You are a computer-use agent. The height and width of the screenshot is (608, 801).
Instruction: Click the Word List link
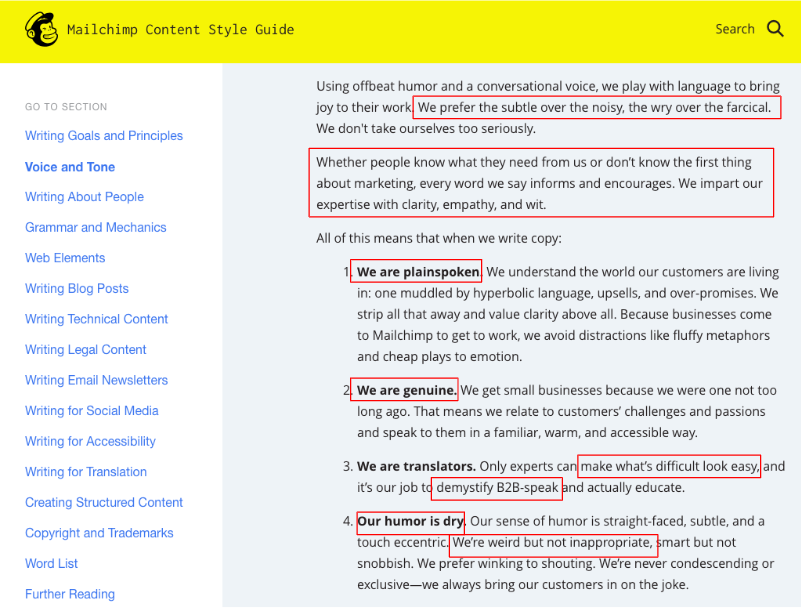pyautogui.click(x=52, y=564)
